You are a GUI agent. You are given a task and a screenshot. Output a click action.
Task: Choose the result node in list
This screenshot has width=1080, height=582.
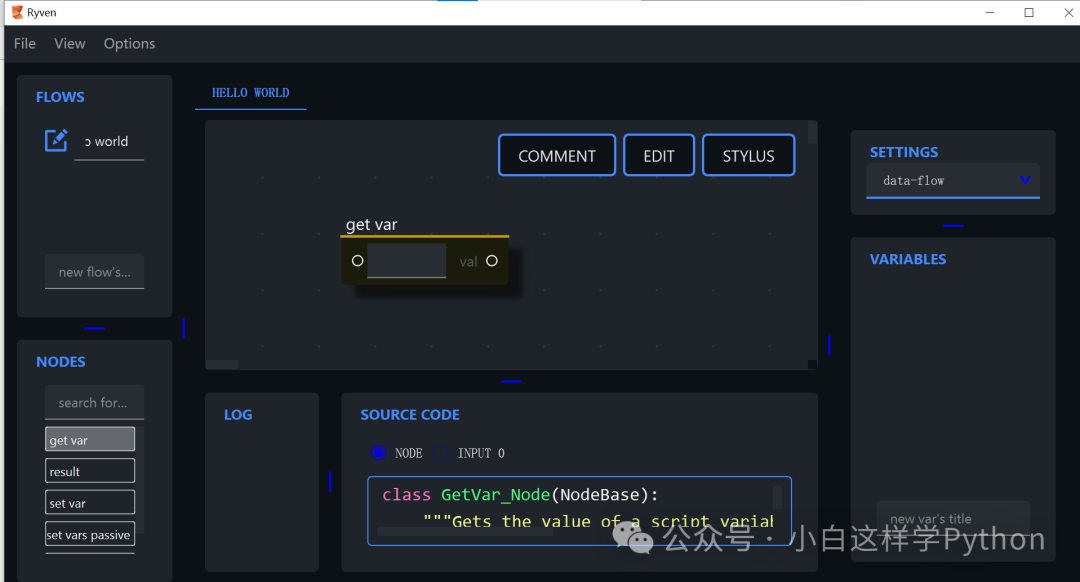90,471
